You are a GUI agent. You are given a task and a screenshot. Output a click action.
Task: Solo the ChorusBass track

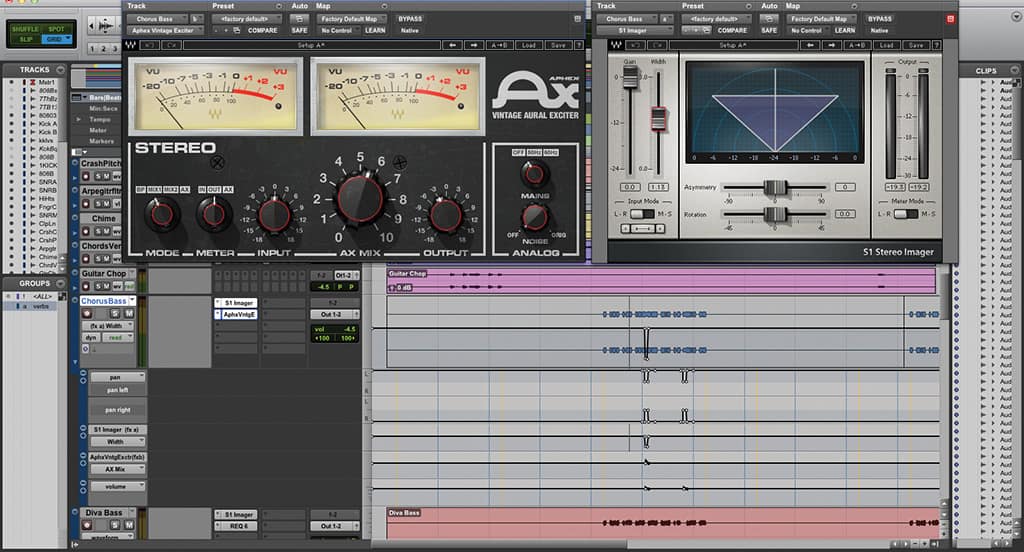[116, 314]
